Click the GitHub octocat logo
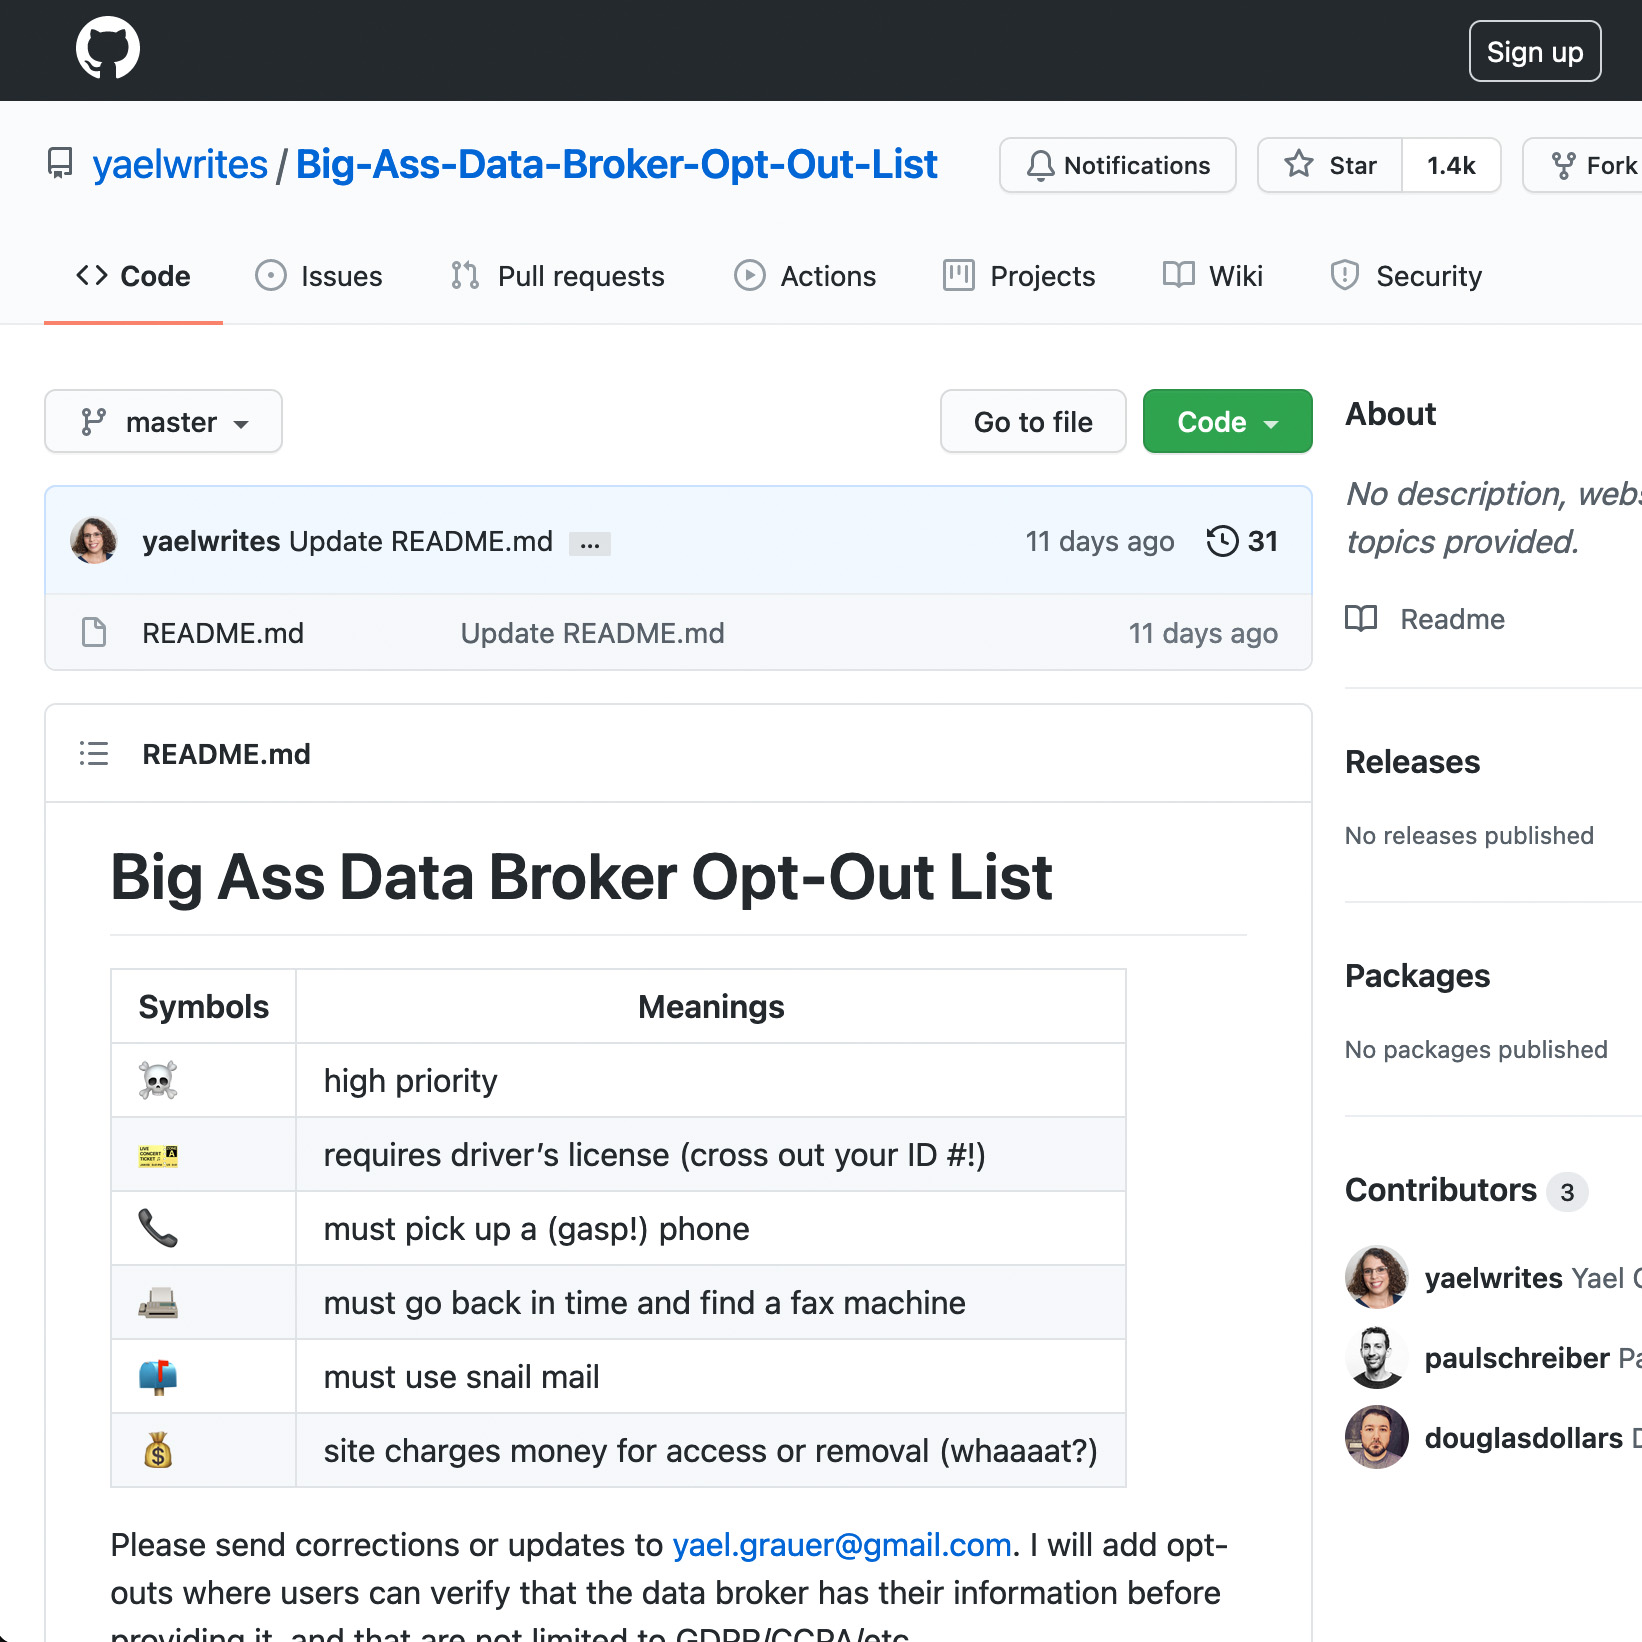 pyautogui.click(x=108, y=48)
